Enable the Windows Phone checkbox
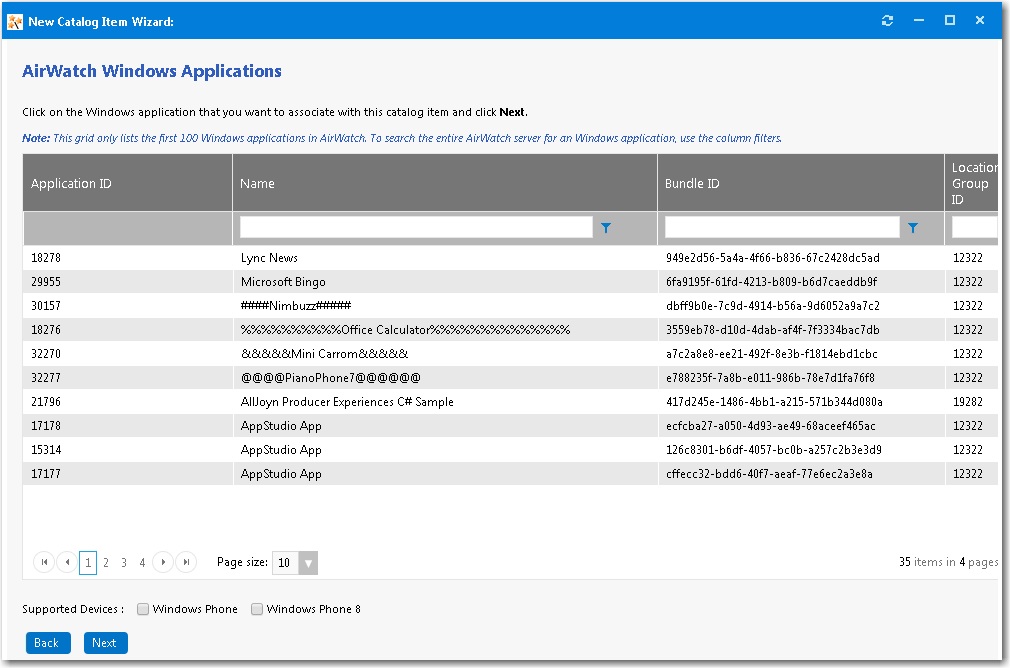Image resolution: width=1010 pixels, height=668 pixels. tap(143, 609)
